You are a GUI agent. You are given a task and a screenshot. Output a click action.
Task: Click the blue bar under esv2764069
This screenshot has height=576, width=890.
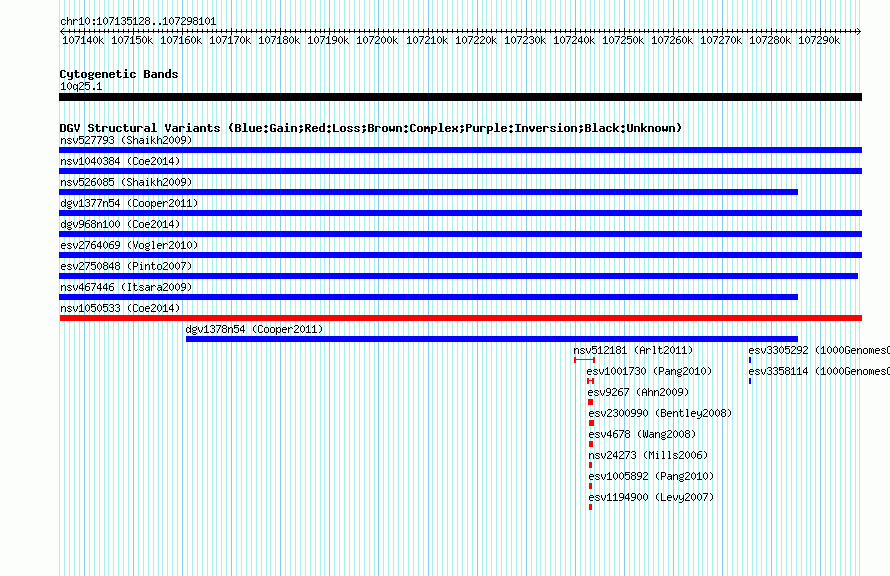point(460,255)
